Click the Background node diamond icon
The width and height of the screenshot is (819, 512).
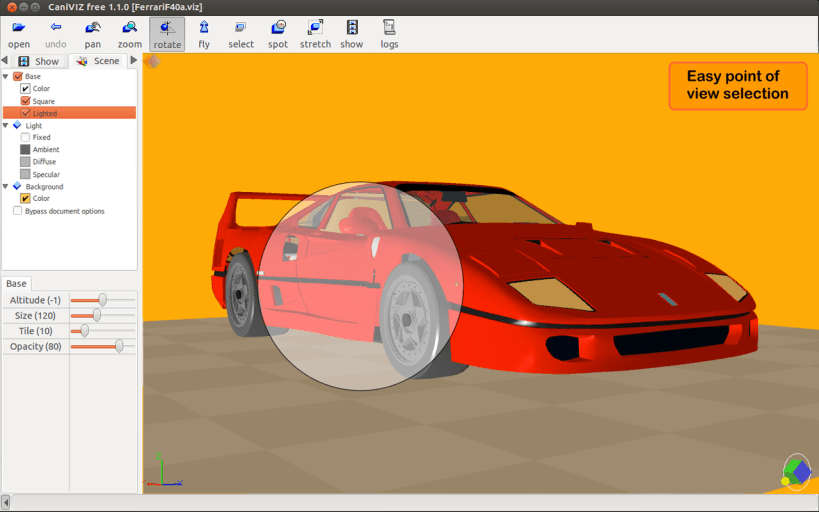[x=17, y=186]
